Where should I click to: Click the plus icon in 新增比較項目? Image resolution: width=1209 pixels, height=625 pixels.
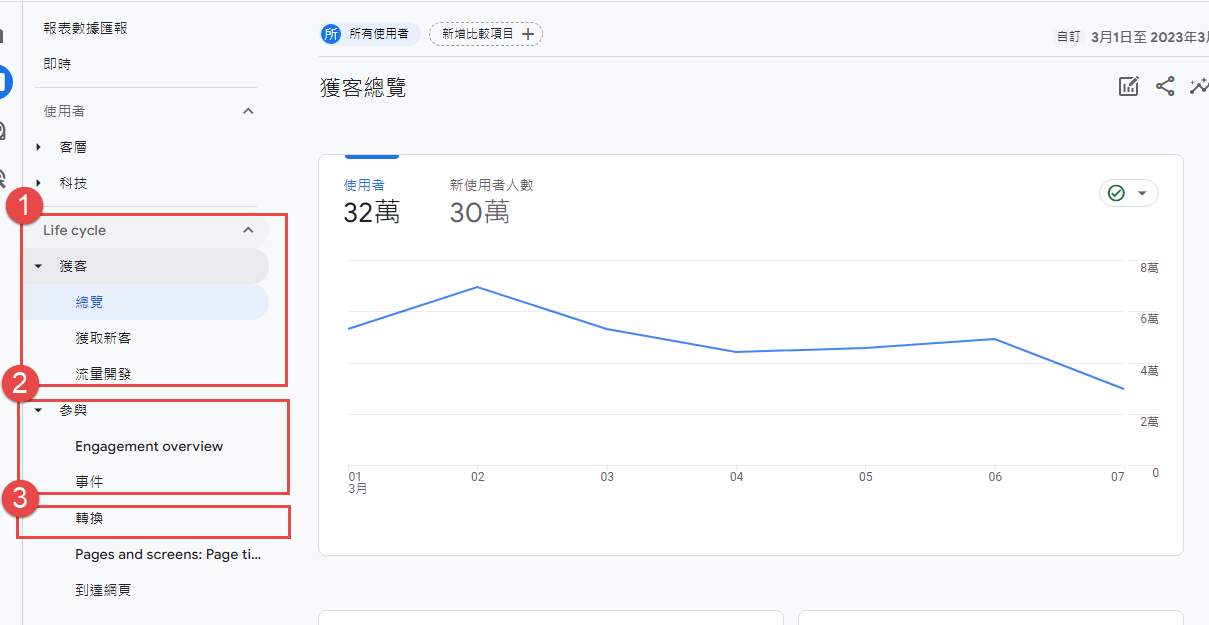point(528,34)
